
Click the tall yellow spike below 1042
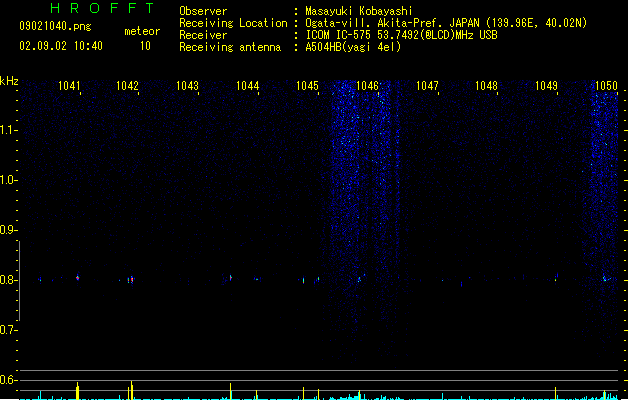click(x=131, y=390)
